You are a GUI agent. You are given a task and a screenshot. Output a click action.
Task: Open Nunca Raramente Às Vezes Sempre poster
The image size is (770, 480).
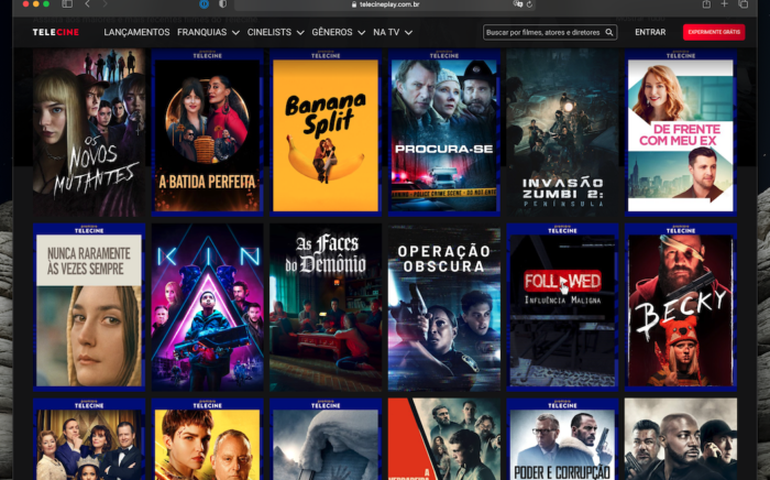(x=89, y=308)
